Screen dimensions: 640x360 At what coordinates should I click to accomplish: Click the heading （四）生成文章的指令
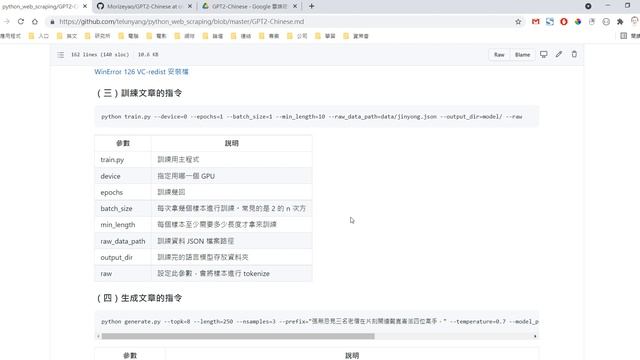click(139, 298)
